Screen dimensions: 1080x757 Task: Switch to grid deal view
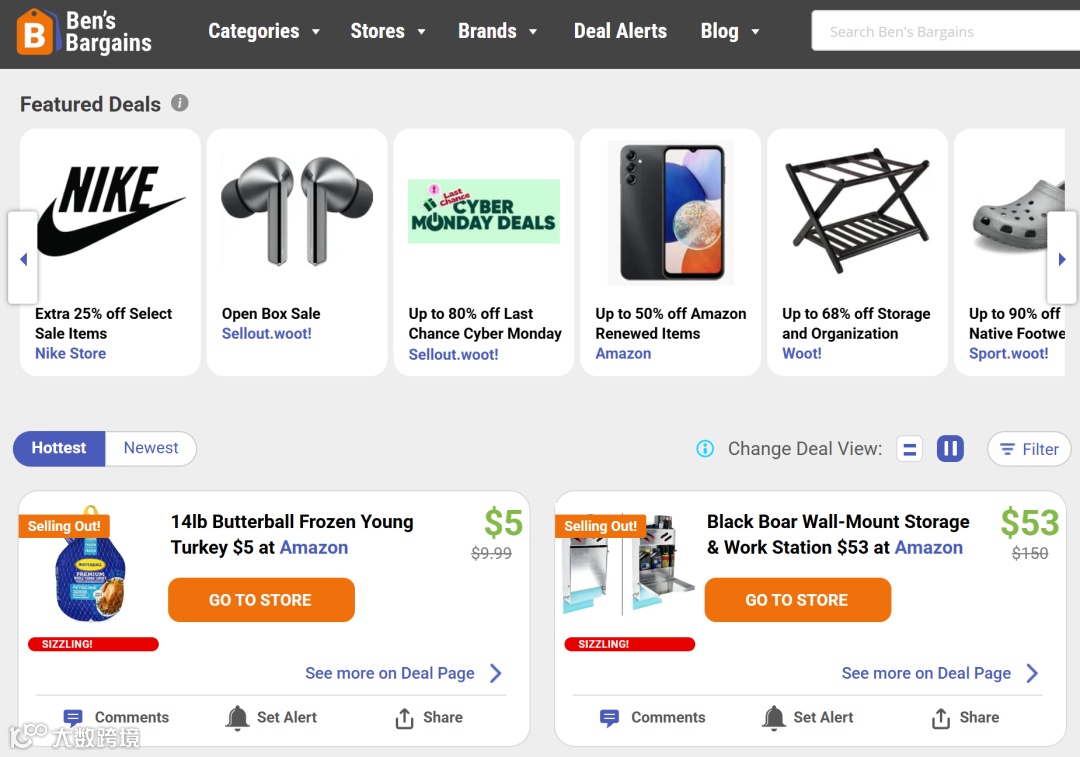point(950,449)
